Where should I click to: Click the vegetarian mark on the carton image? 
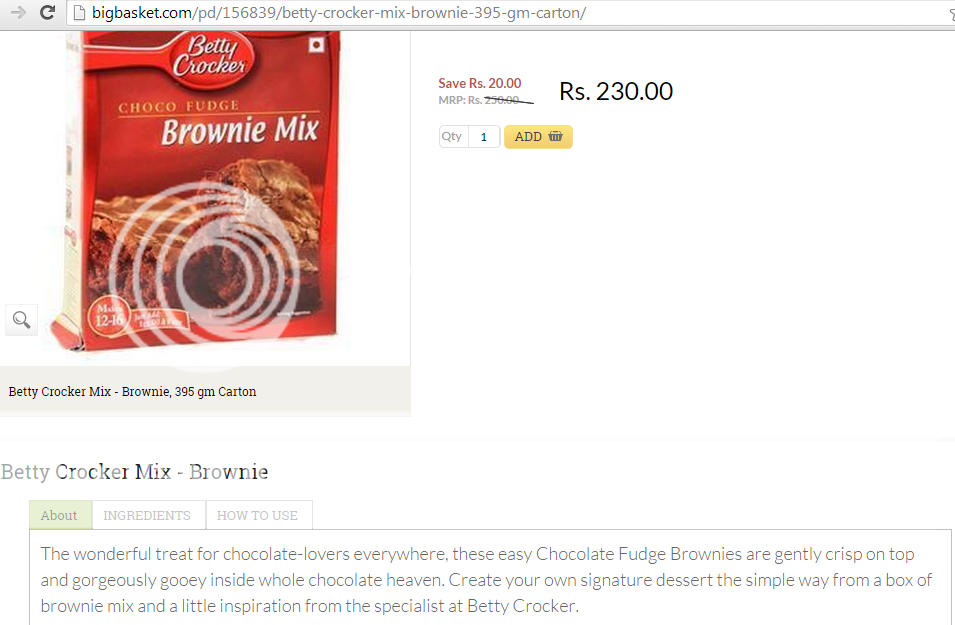(x=316, y=44)
